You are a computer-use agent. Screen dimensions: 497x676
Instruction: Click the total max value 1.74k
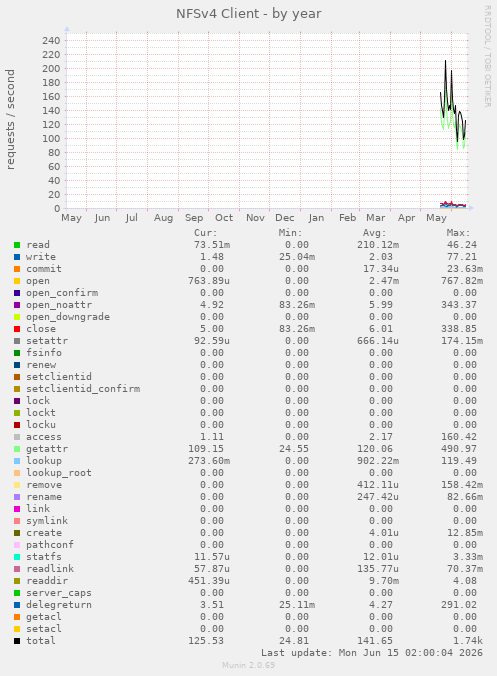coord(468,641)
